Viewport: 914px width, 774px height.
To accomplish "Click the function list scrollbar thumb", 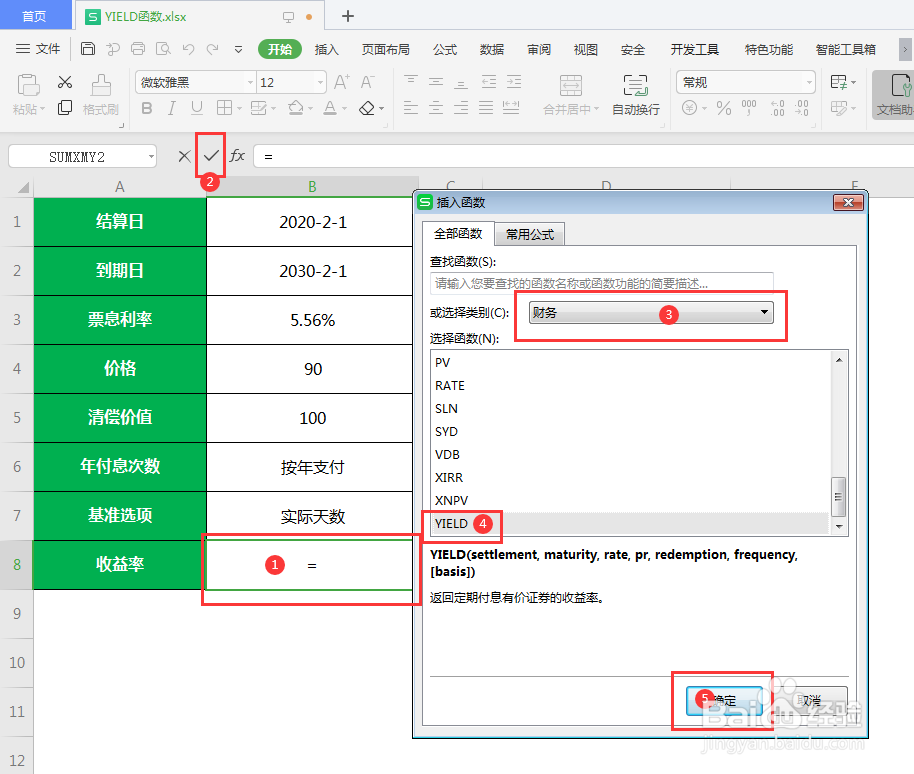I will 839,497.
